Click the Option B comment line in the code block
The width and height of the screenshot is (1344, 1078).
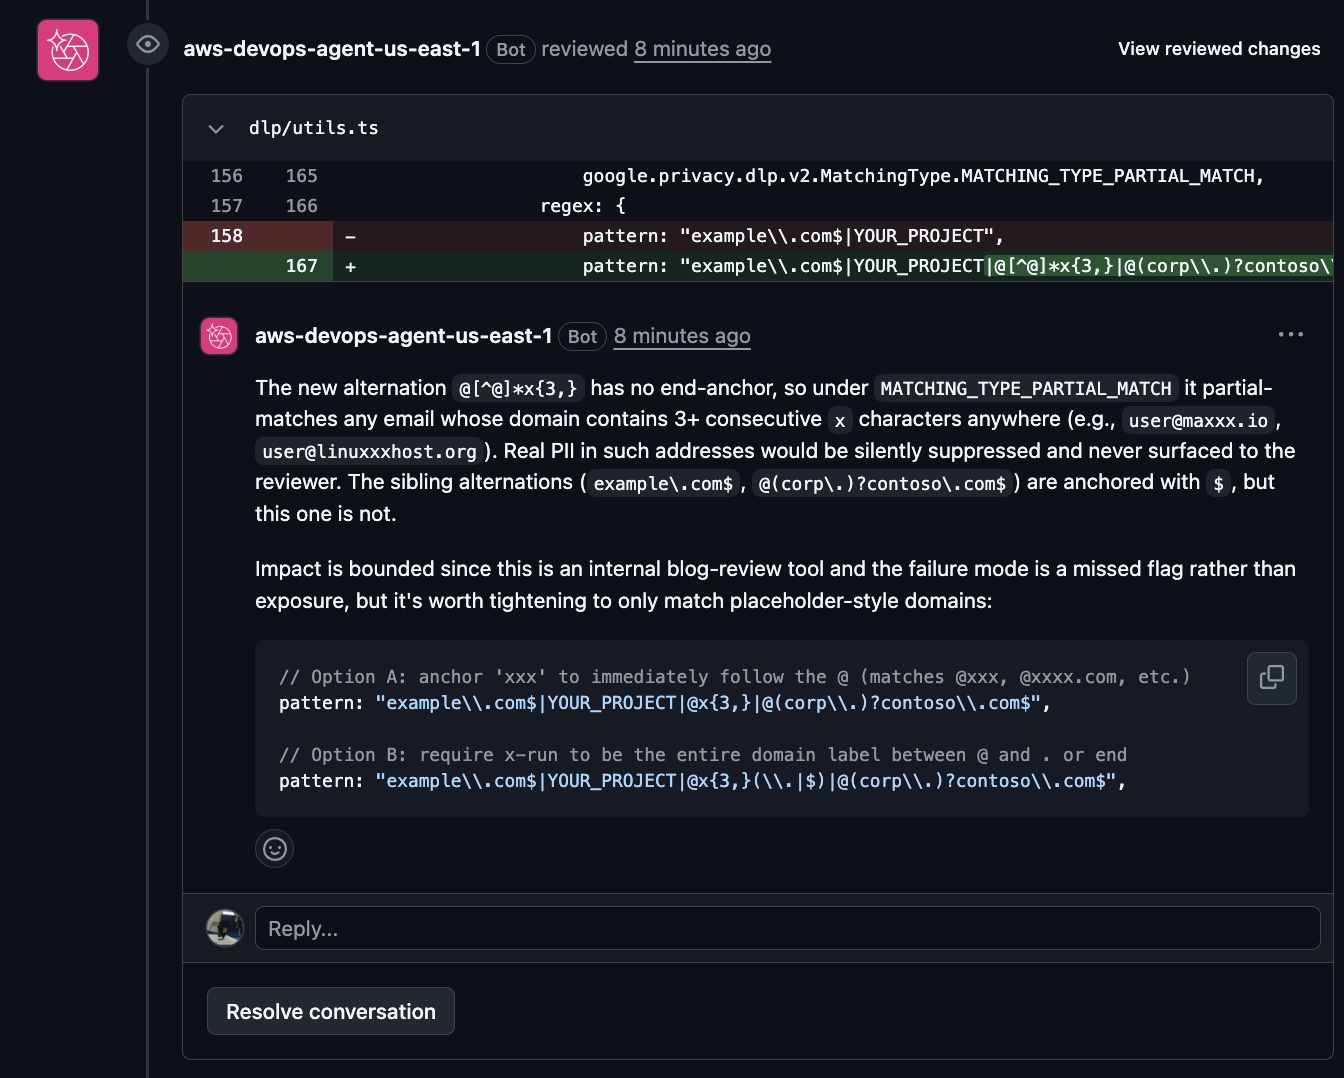click(703, 755)
